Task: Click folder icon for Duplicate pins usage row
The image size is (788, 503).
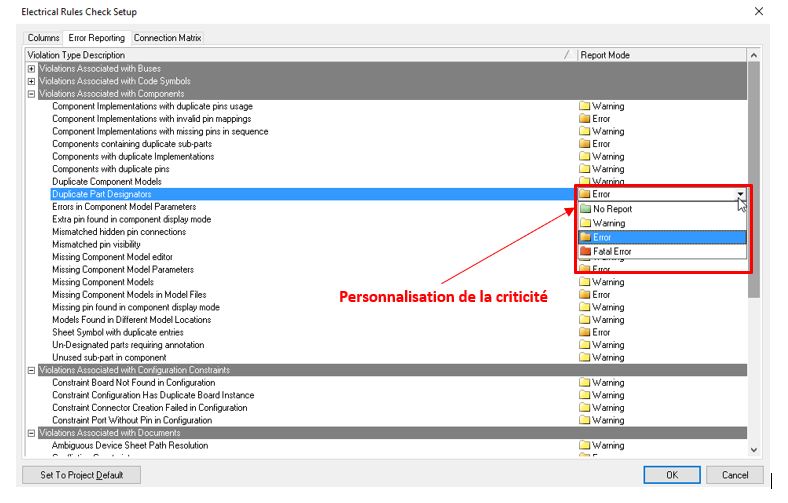Action: tap(585, 106)
